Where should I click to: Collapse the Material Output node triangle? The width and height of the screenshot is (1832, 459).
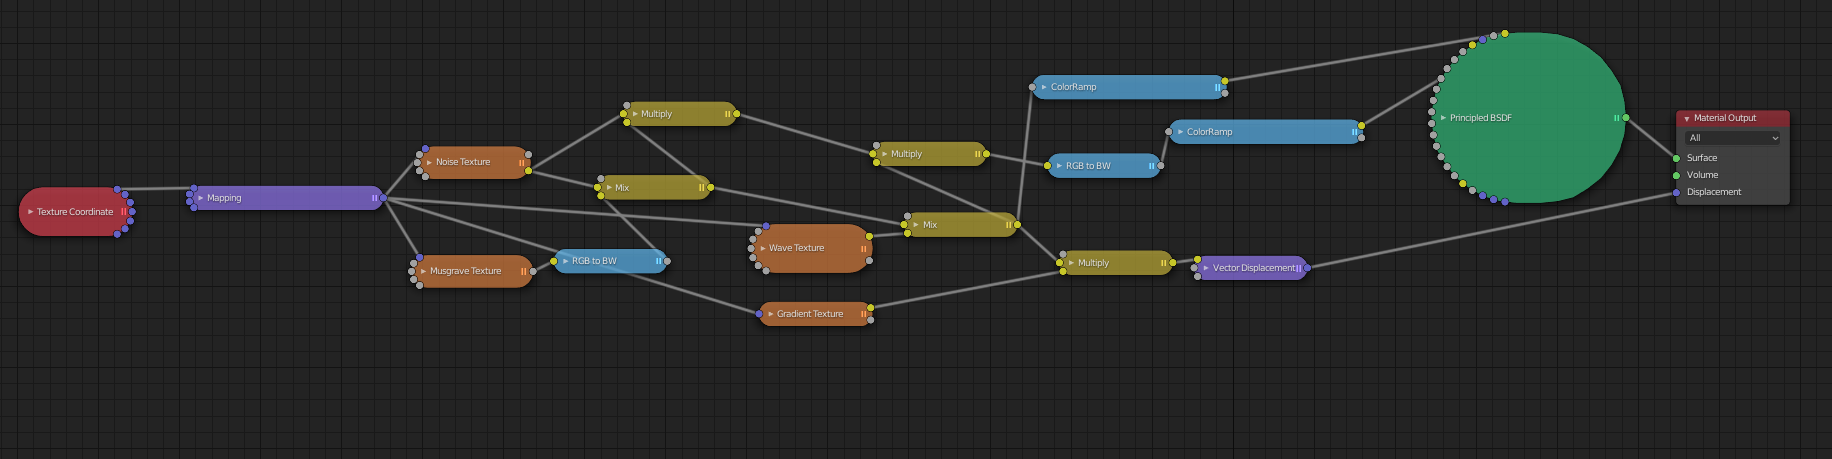pos(1687,118)
